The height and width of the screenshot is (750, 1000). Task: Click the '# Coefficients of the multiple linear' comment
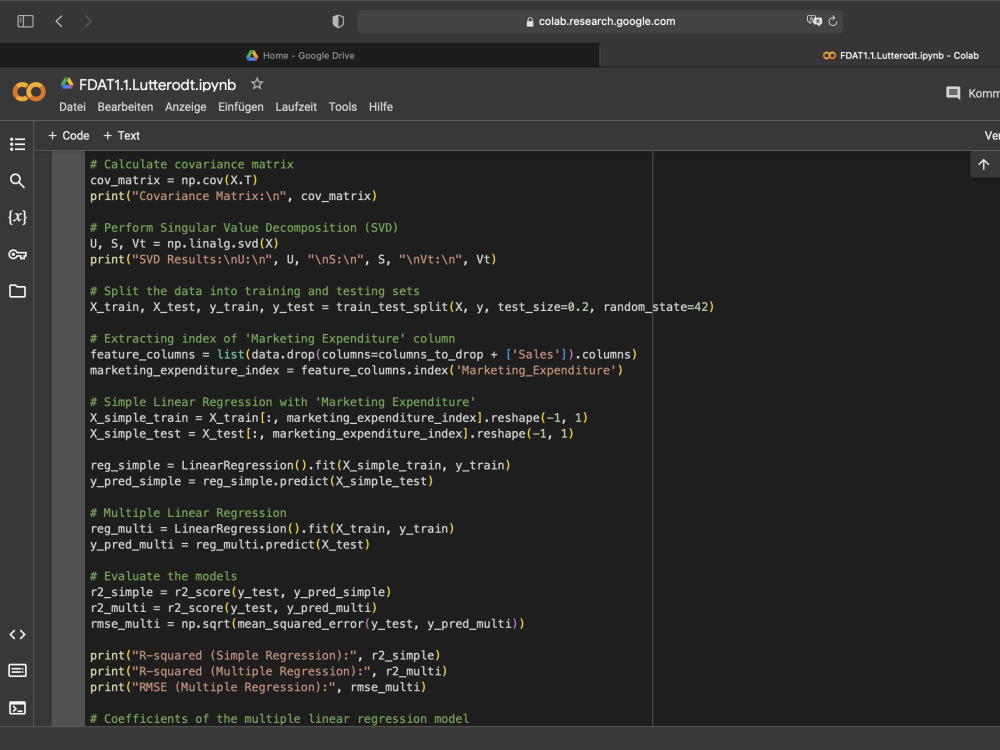point(279,719)
